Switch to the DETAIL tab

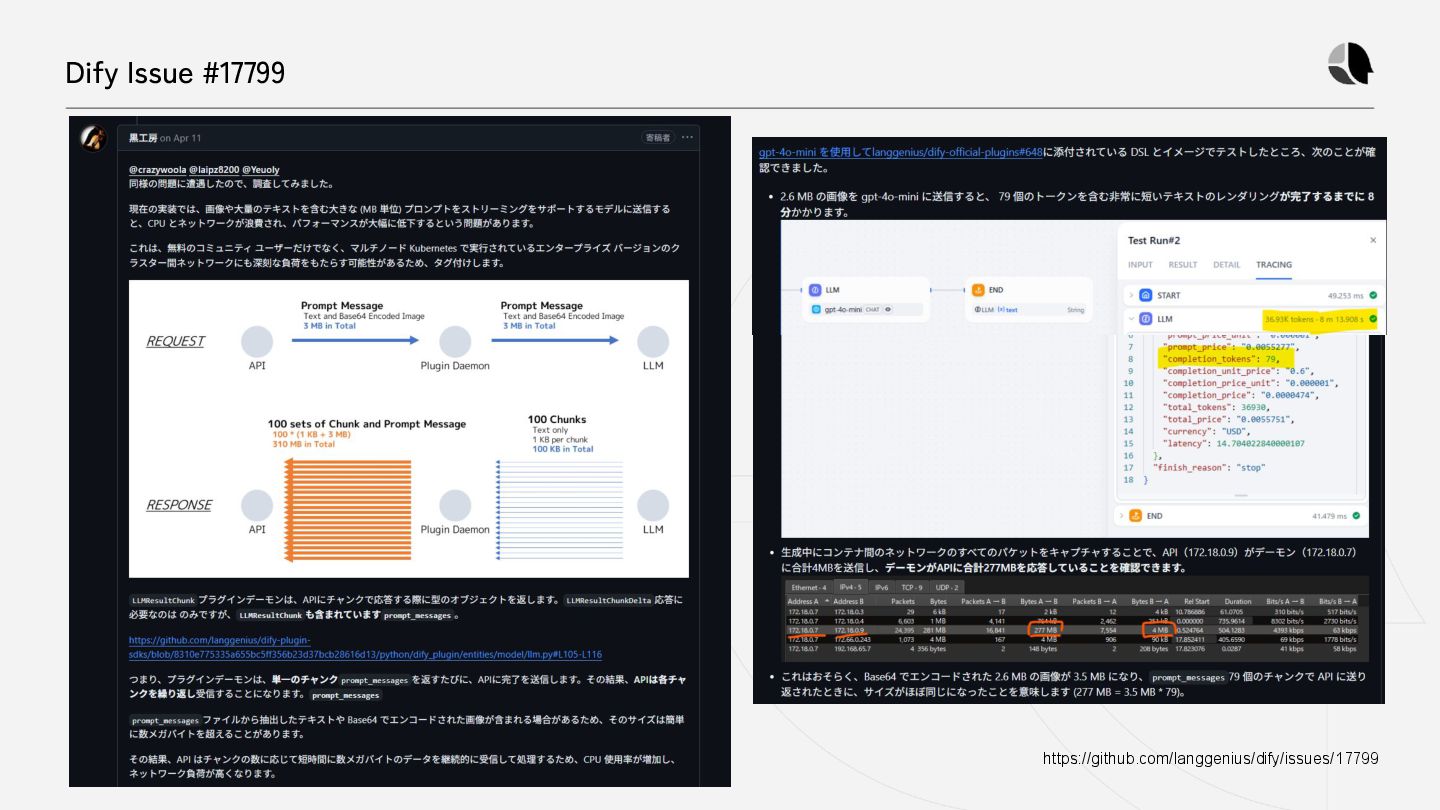(x=1227, y=265)
